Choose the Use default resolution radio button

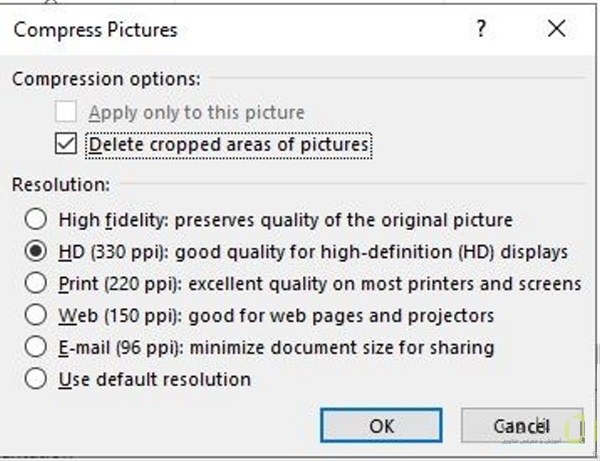(37, 379)
